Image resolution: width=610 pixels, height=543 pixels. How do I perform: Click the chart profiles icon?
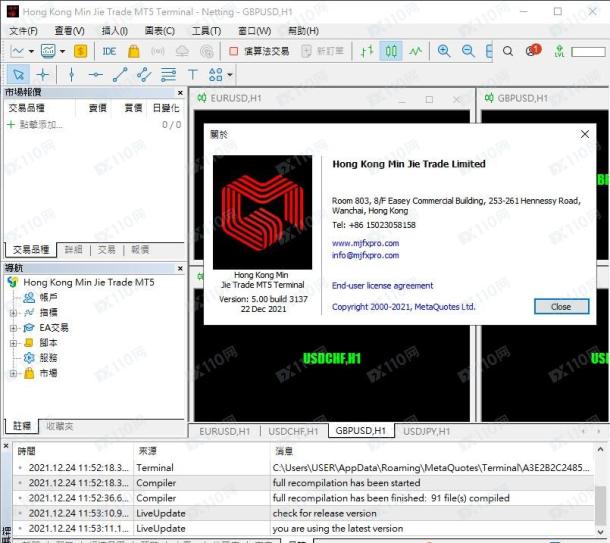tap(48, 51)
